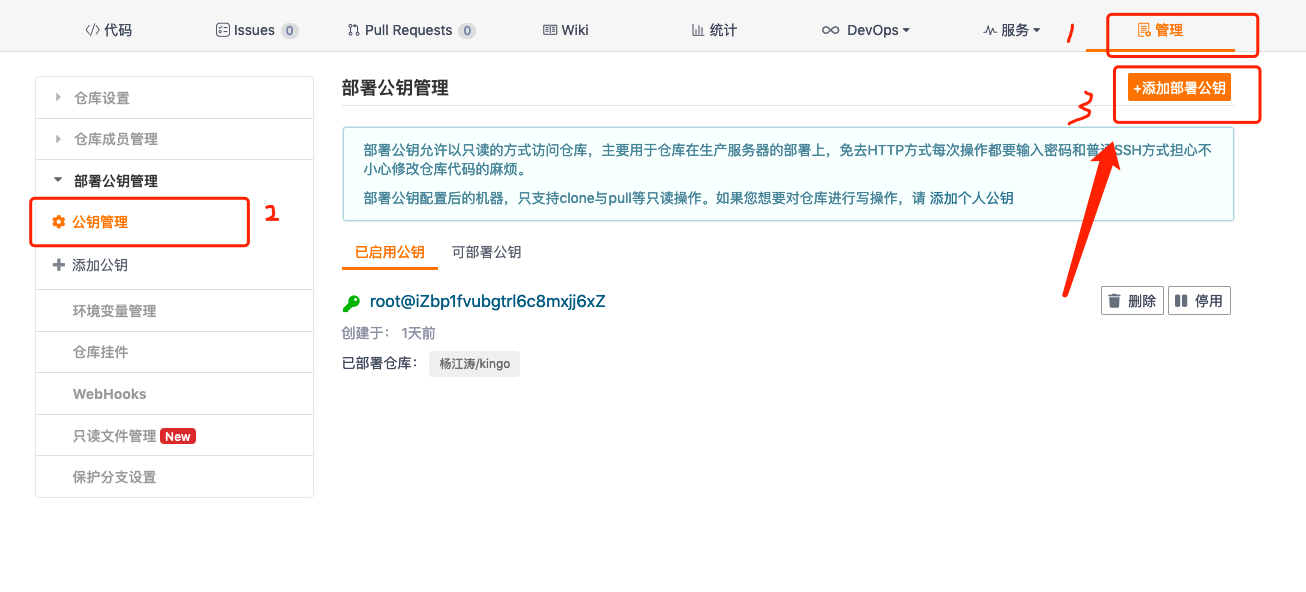
Task: Open 环境变量管理 in the sidebar
Action: click(174, 311)
